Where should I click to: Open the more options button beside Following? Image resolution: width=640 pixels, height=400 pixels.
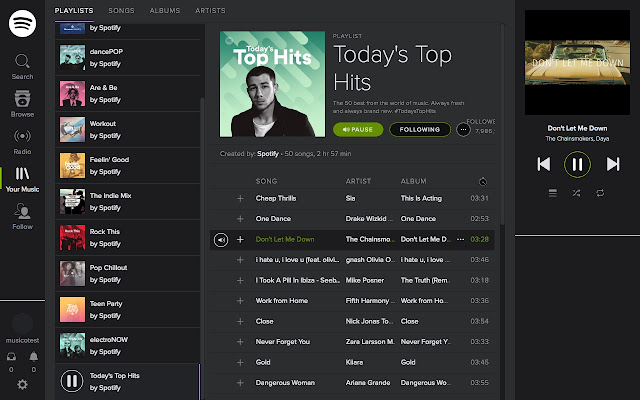point(463,130)
